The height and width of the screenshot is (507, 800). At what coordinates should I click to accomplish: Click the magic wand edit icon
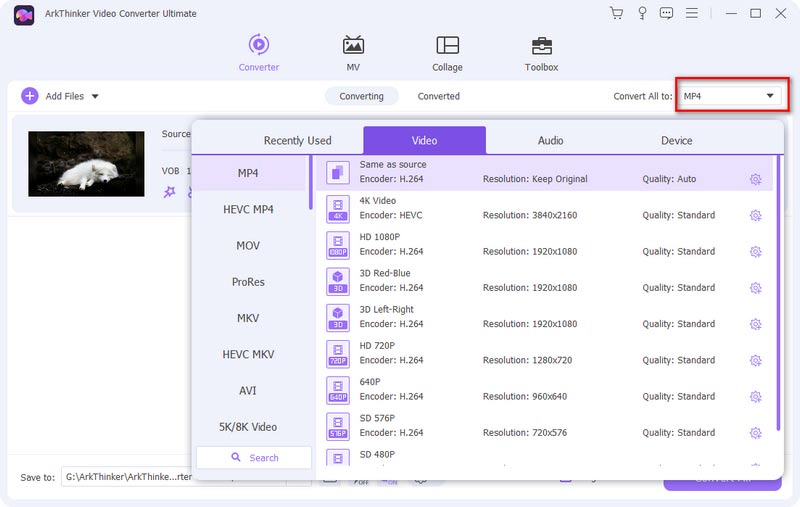pos(169,192)
